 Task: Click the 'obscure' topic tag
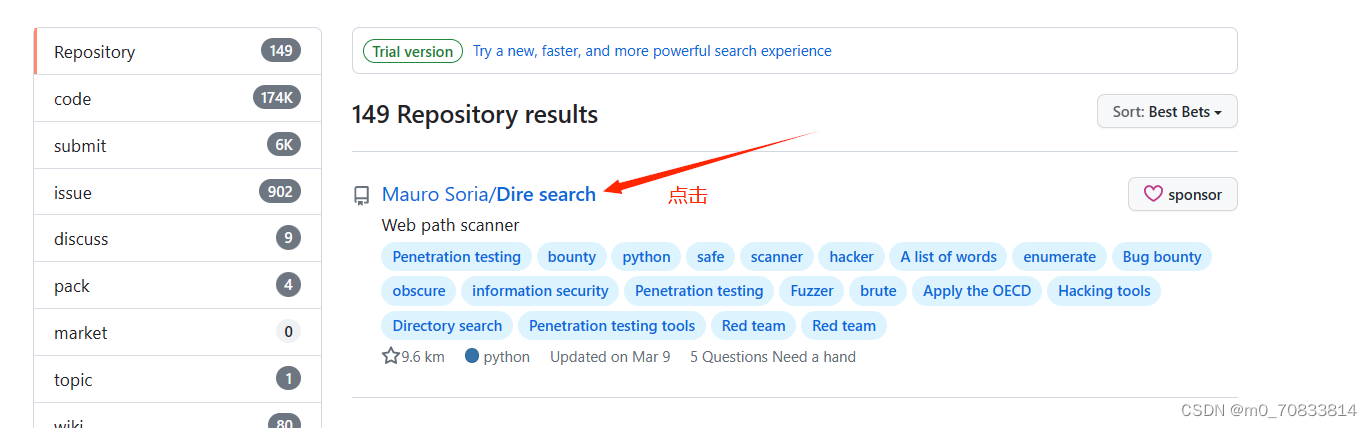pyautogui.click(x=419, y=290)
